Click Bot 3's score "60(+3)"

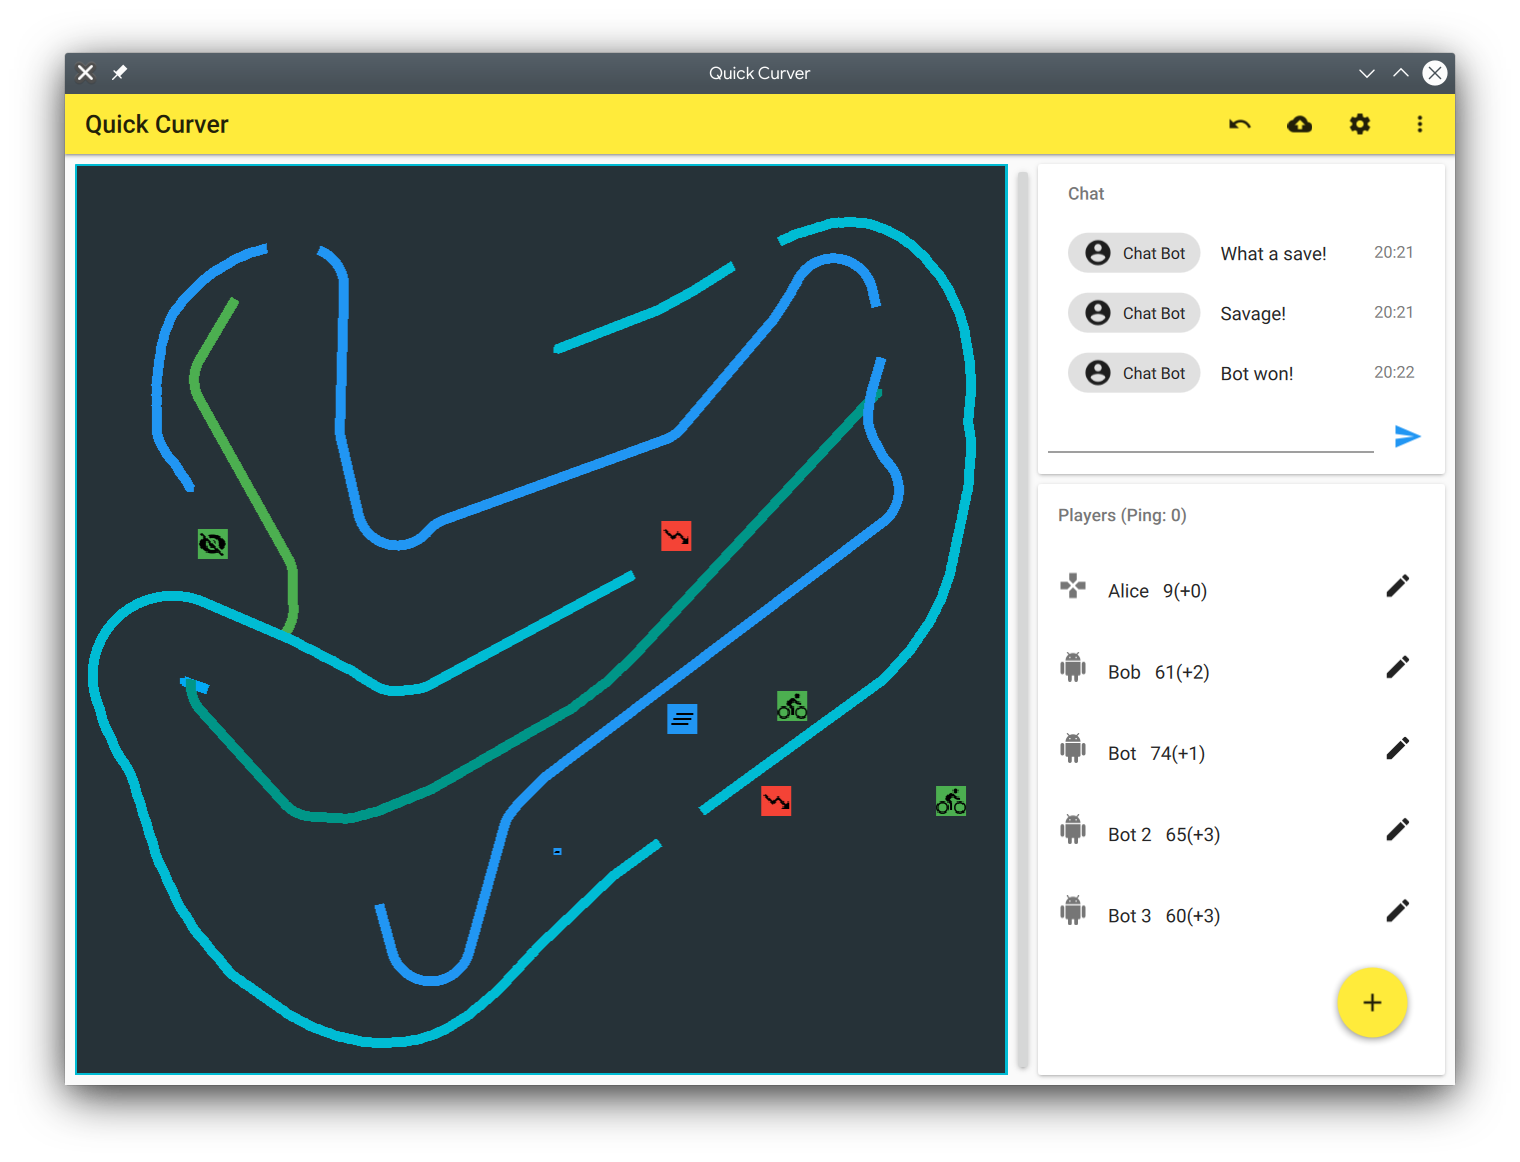click(1192, 916)
